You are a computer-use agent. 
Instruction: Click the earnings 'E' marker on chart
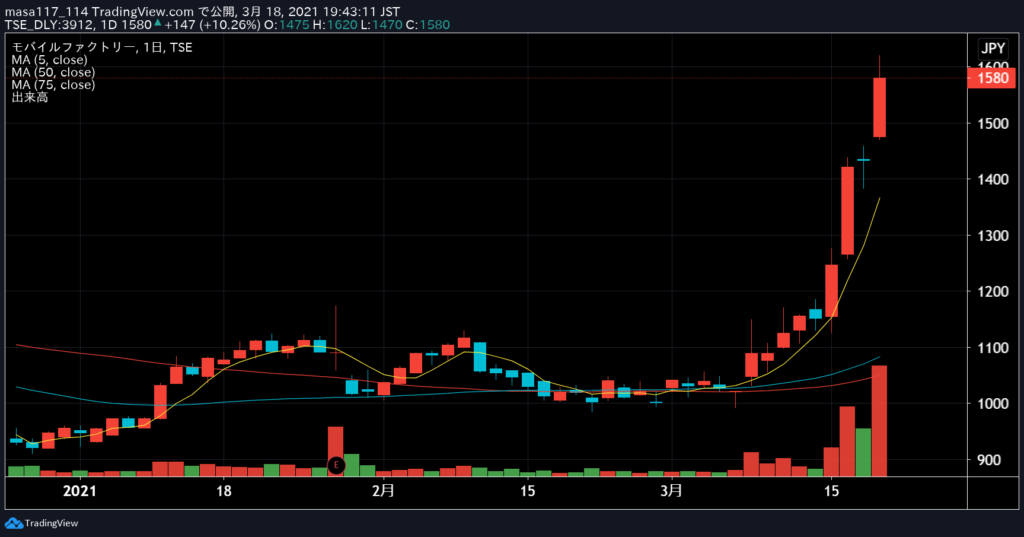coord(336,465)
